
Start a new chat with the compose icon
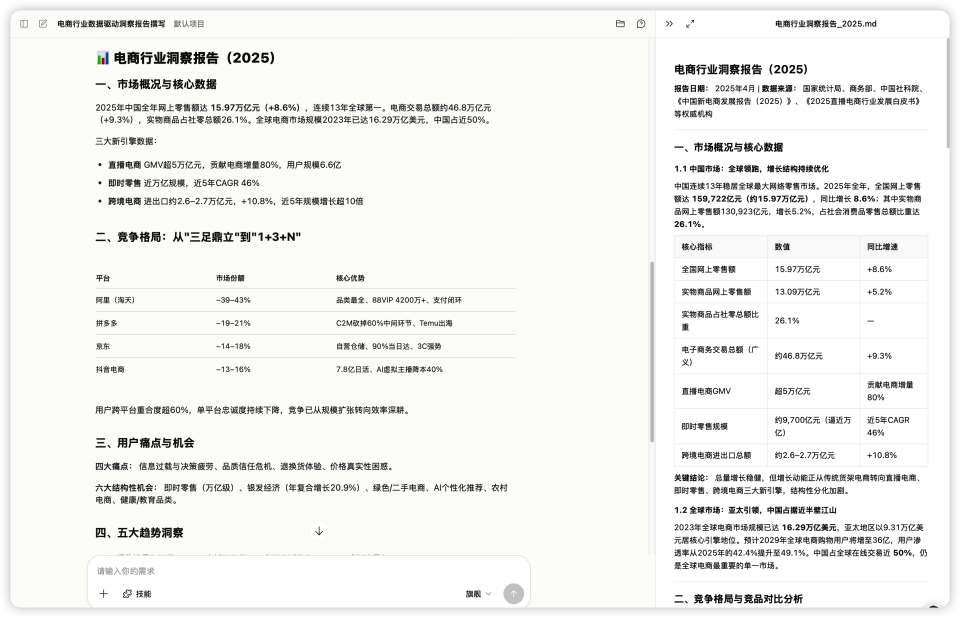pyautogui.click(x=41, y=23)
